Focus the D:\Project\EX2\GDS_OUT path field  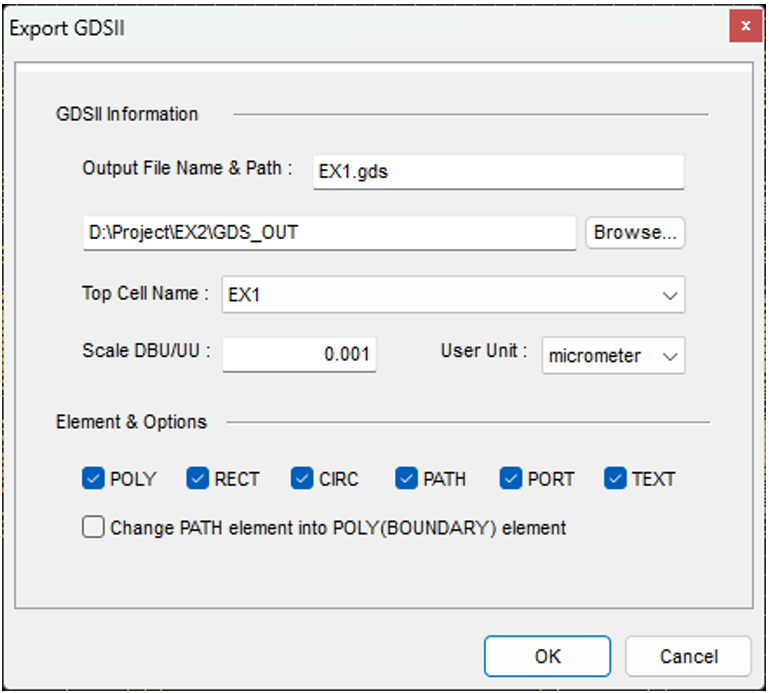tap(330, 233)
